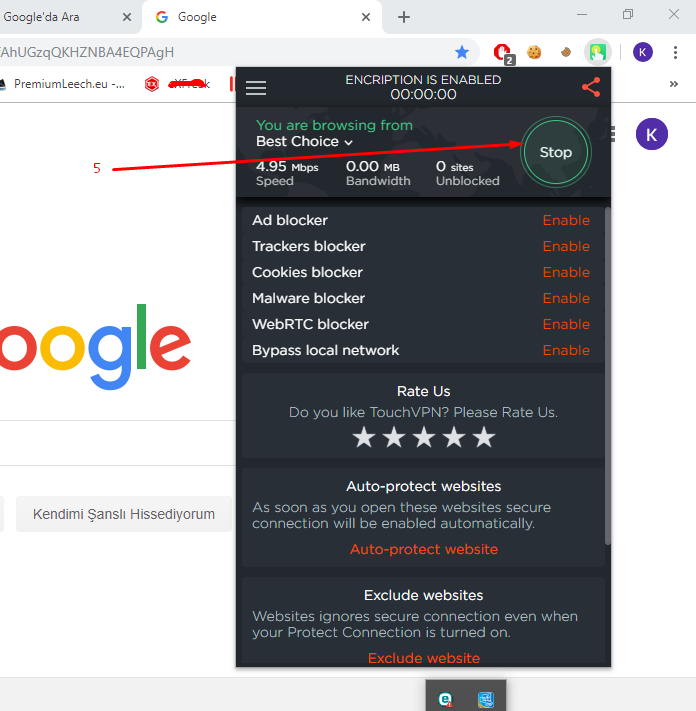Enable the Trackers blocker
Viewport: 696px width, 711px height.
coord(566,246)
